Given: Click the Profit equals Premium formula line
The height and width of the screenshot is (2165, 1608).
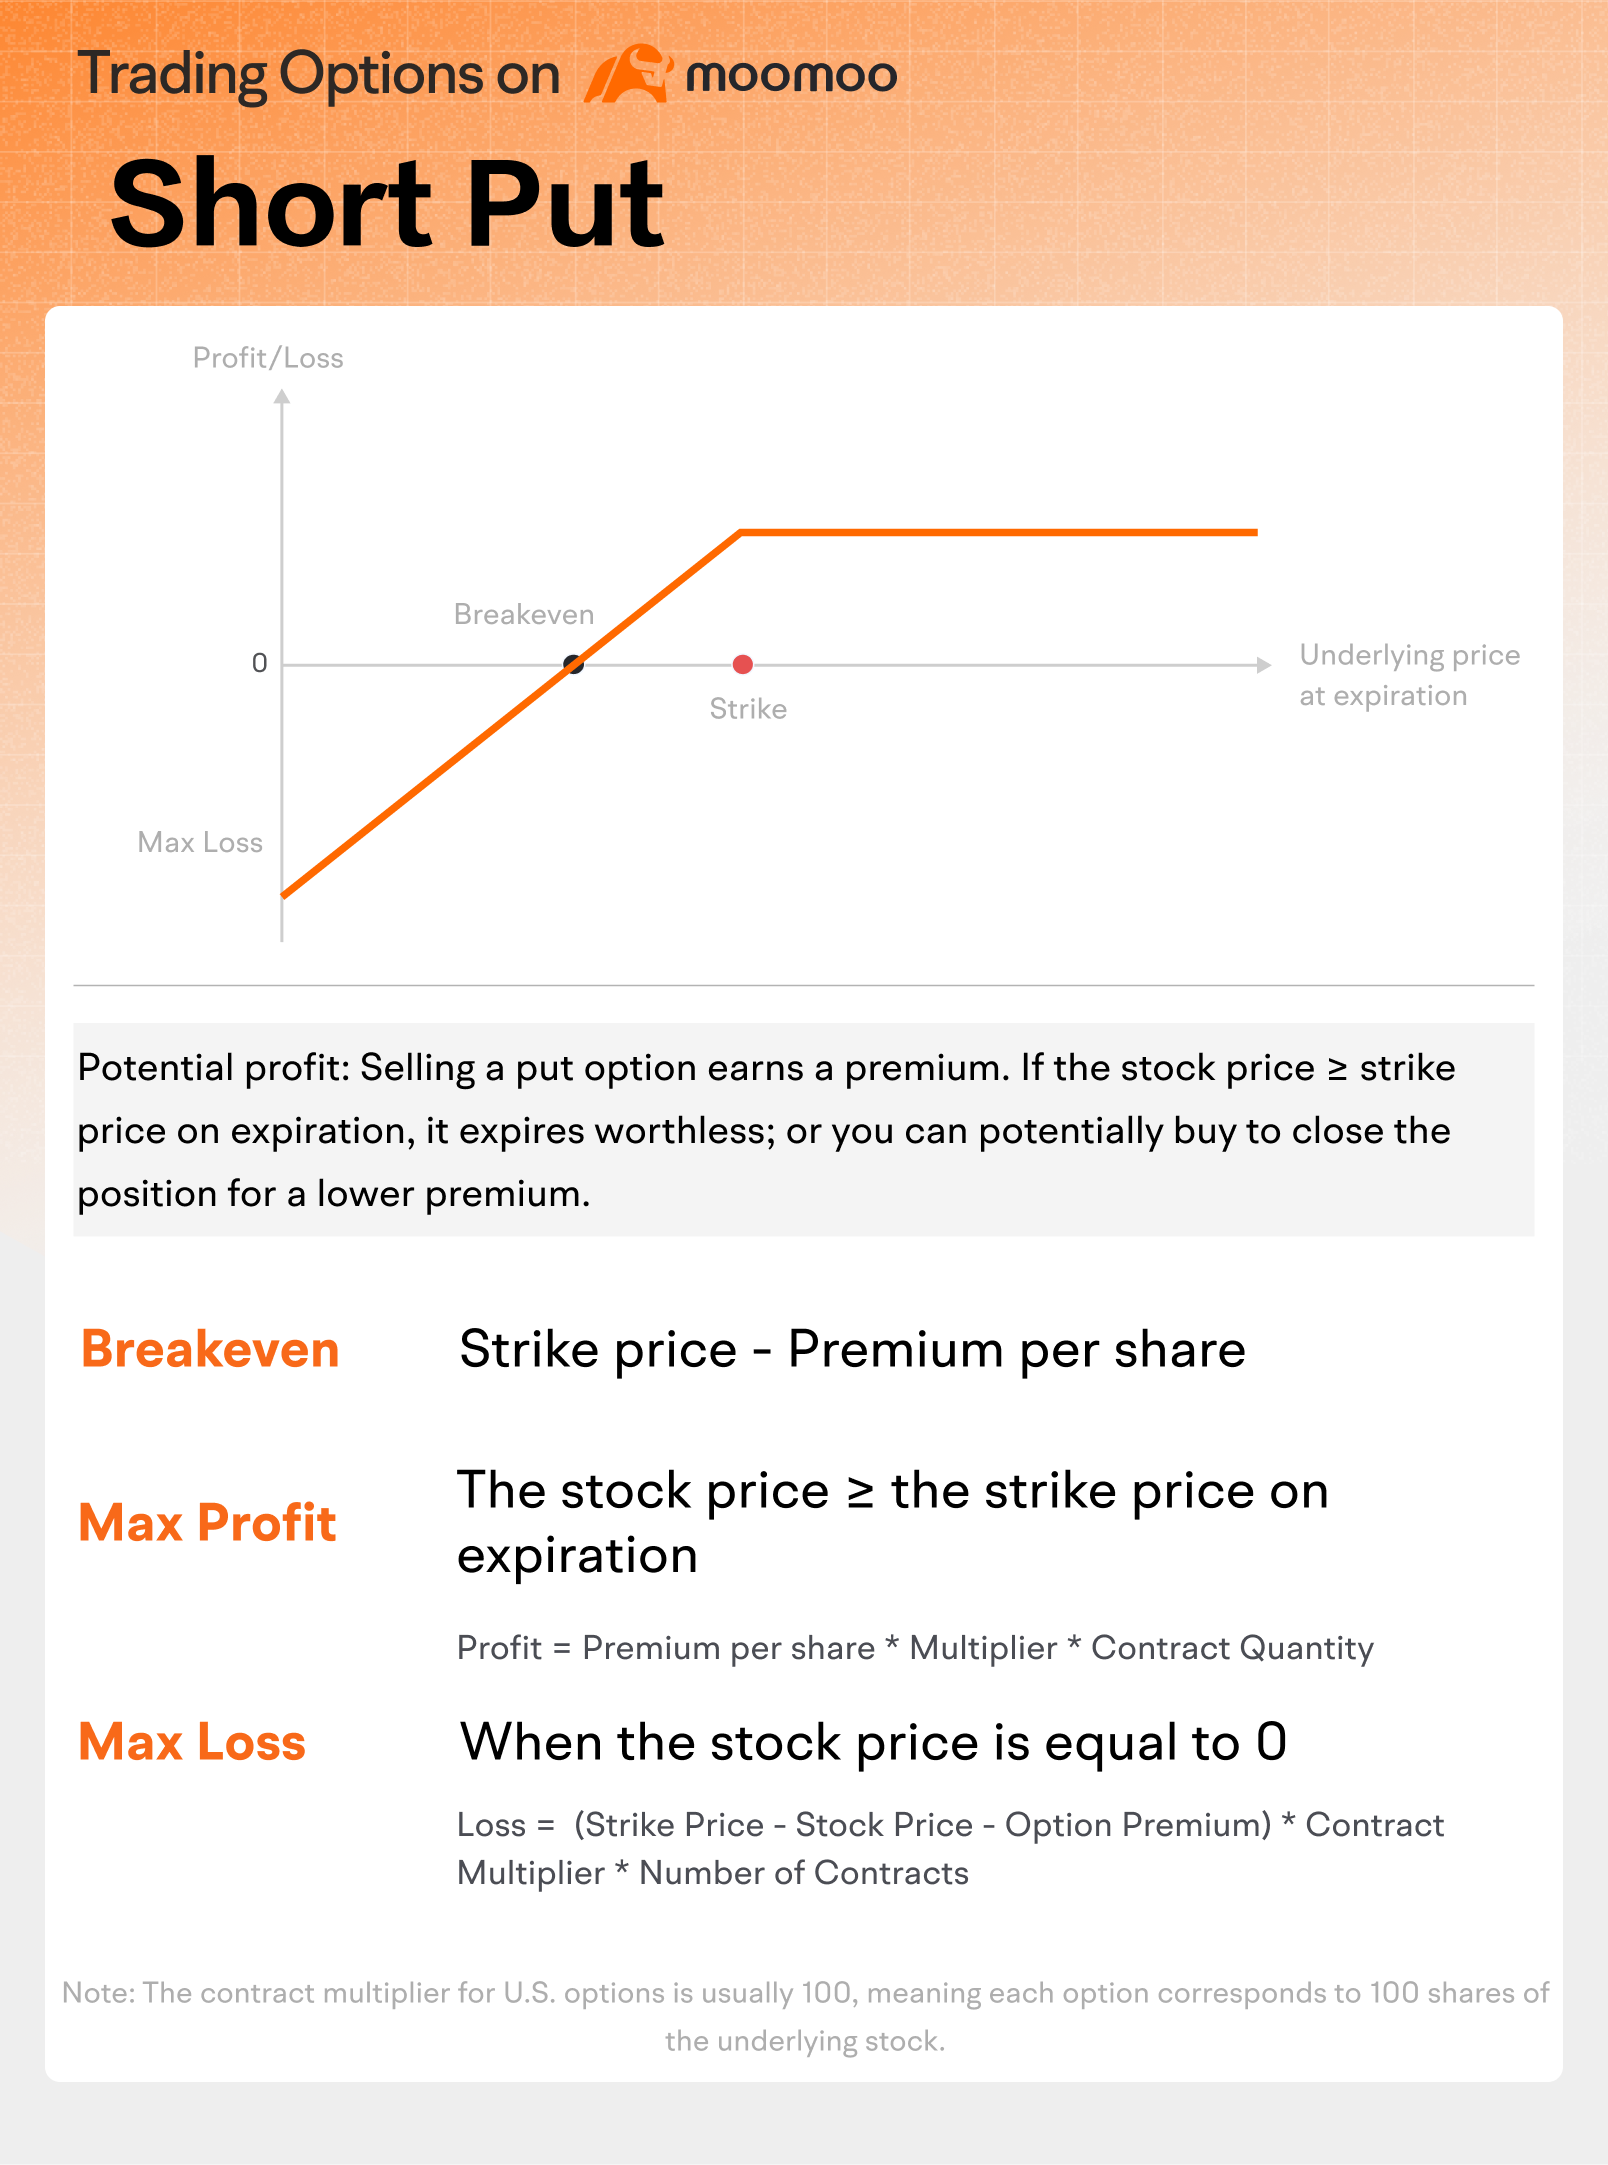Looking at the screenshot, I should (915, 1647).
